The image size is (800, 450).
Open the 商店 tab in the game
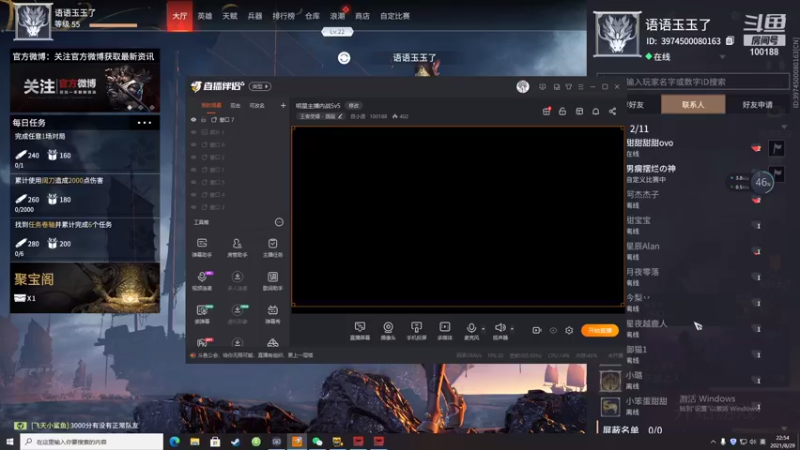tap(362, 16)
